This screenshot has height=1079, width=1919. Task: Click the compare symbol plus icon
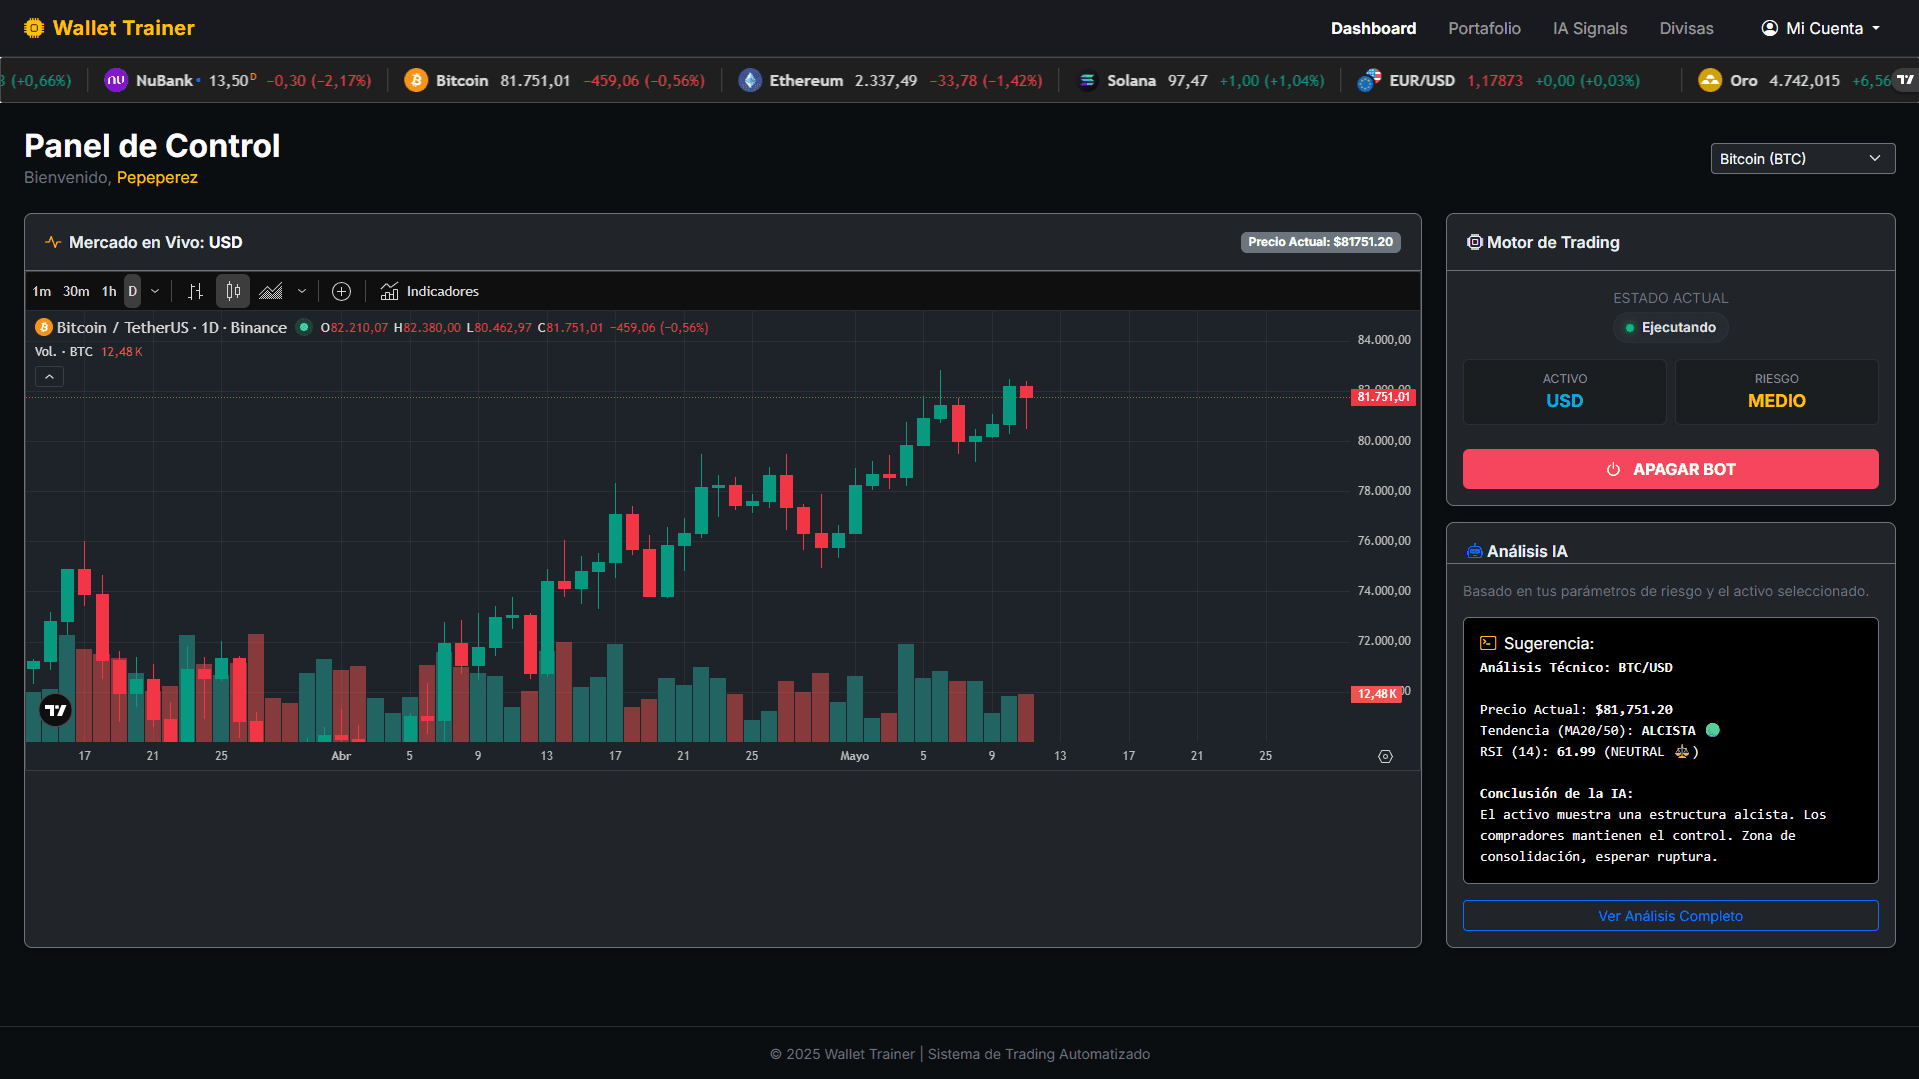click(341, 291)
